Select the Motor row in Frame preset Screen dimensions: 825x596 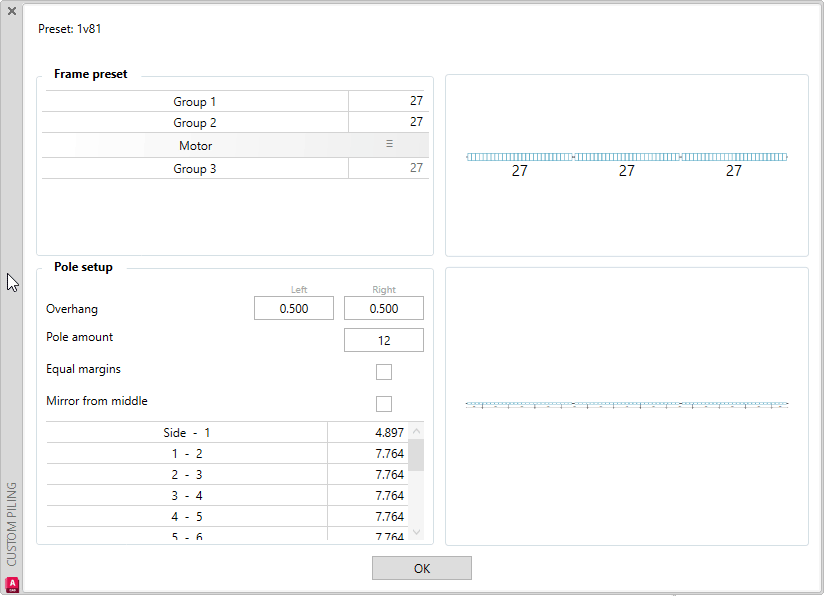click(x=235, y=145)
